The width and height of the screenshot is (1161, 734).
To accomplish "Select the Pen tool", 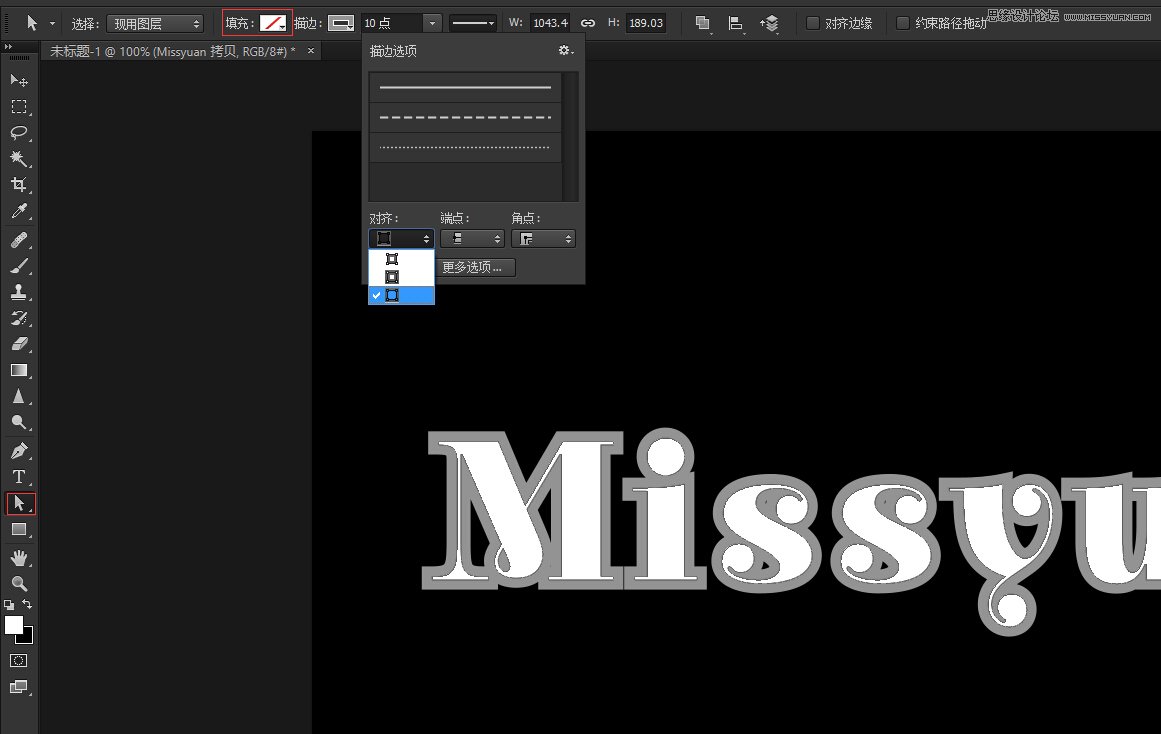I will pyautogui.click(x=19, y=450).
